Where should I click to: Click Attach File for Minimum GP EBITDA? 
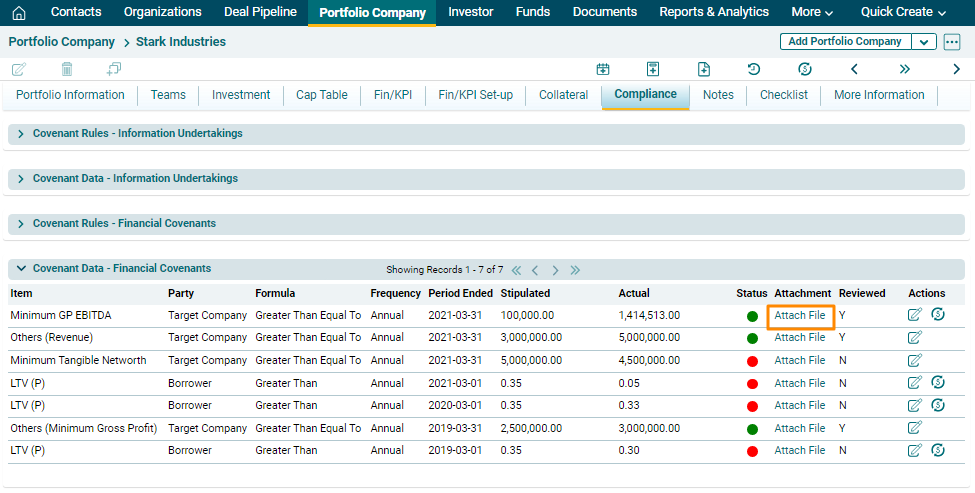click(x=800, y=316)
